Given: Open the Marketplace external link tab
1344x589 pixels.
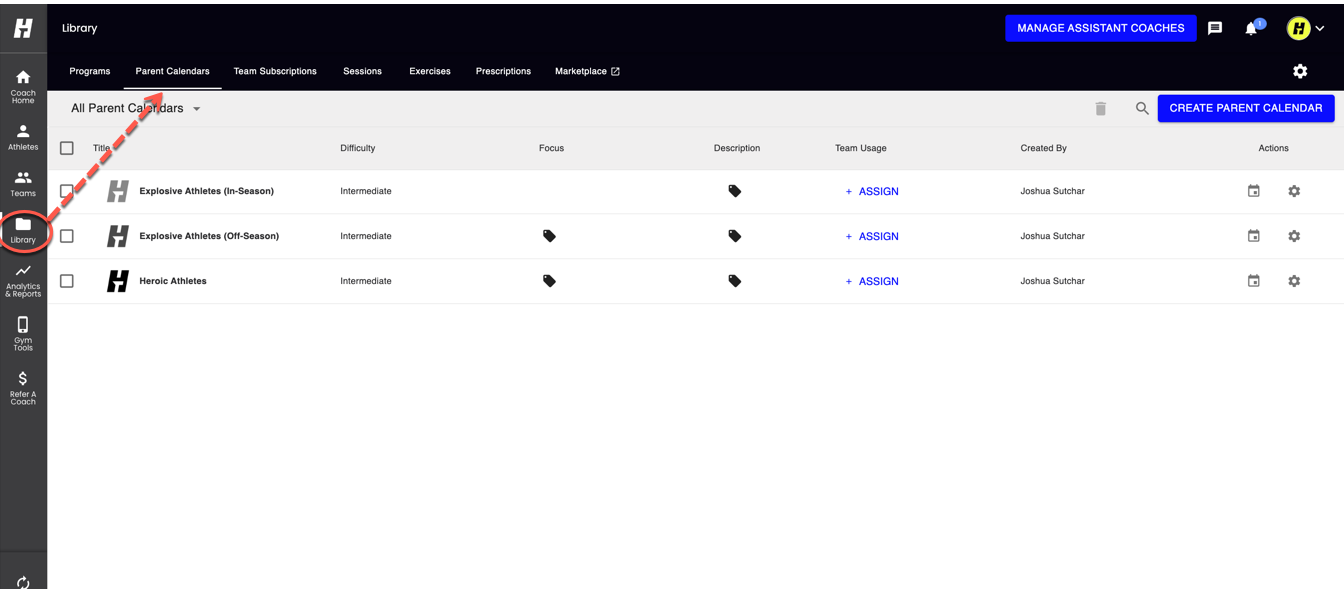Looking at the screenshot, I should pos(588,71).
